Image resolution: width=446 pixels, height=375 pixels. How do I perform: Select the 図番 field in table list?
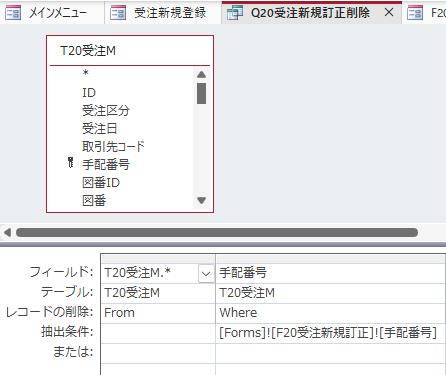click(94, 201)
